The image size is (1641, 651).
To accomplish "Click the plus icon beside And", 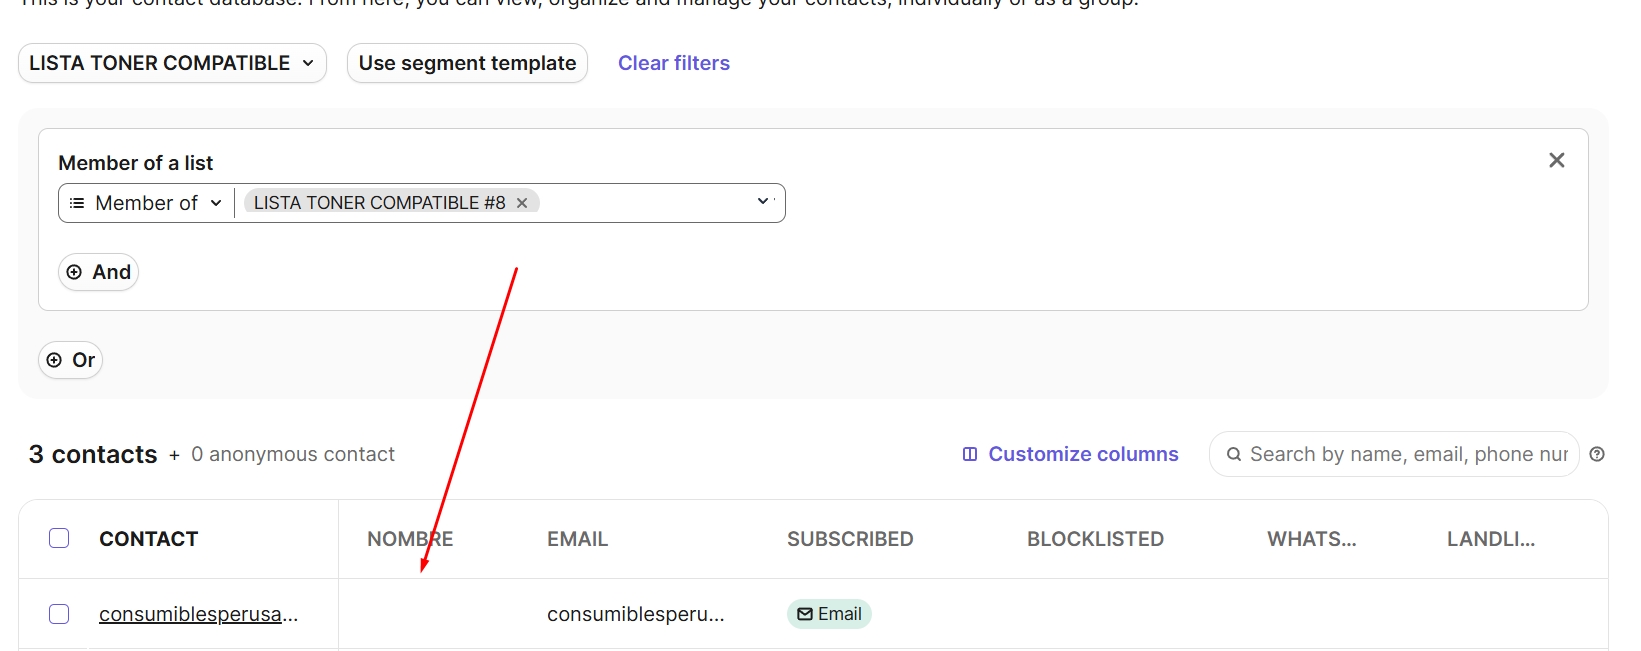I will (74, 272).
